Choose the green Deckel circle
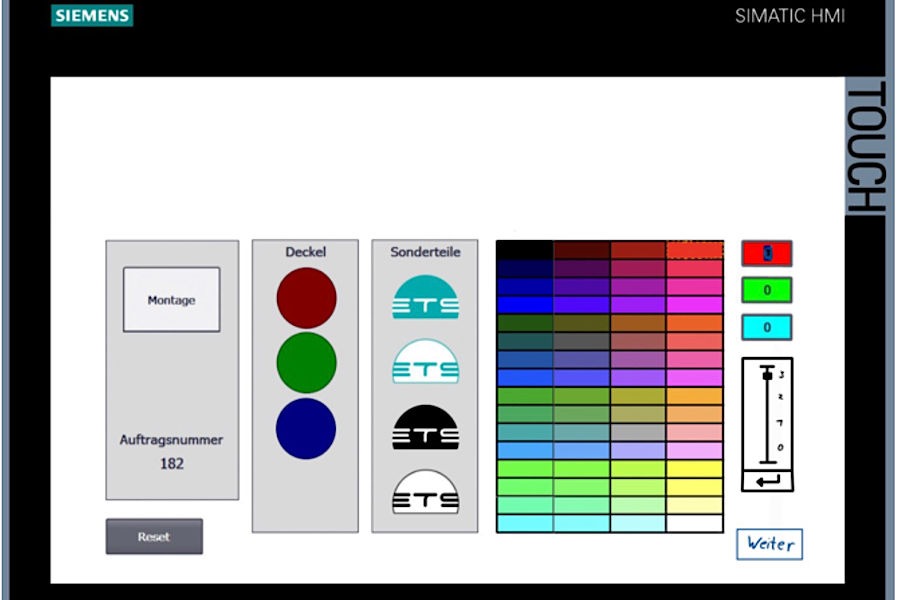This screenshot has width=900, height=600. click(306, 362)
